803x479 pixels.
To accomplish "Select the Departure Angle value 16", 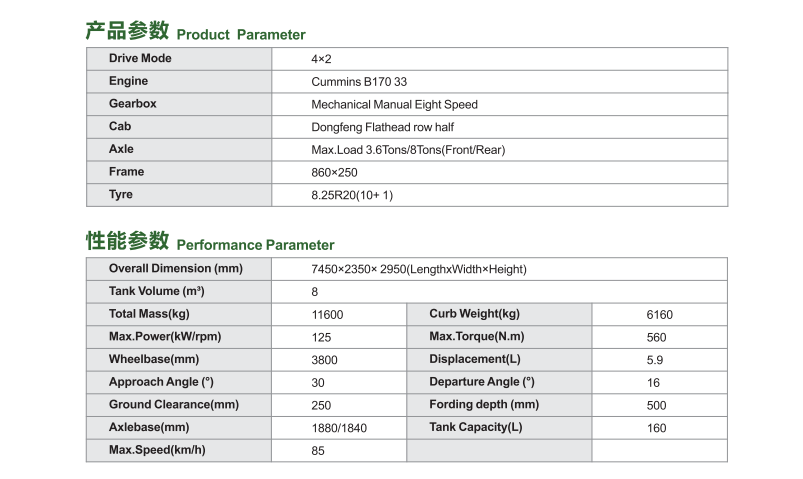I will click(x=653, y=383).
